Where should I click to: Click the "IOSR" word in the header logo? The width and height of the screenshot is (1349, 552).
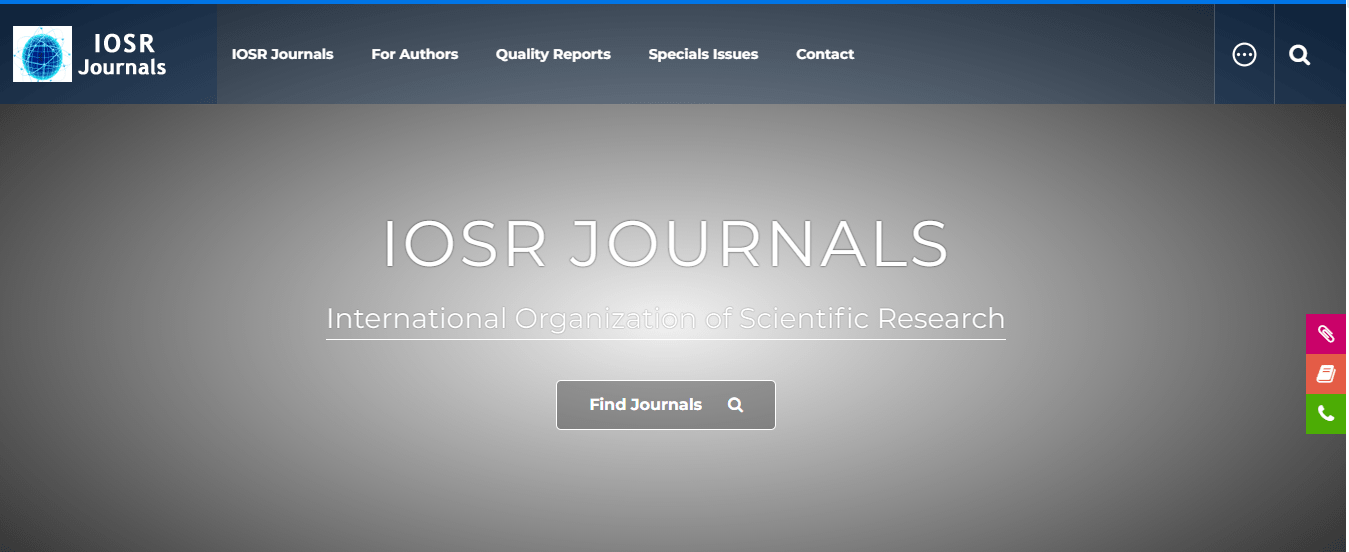click(x=124, y=43)
